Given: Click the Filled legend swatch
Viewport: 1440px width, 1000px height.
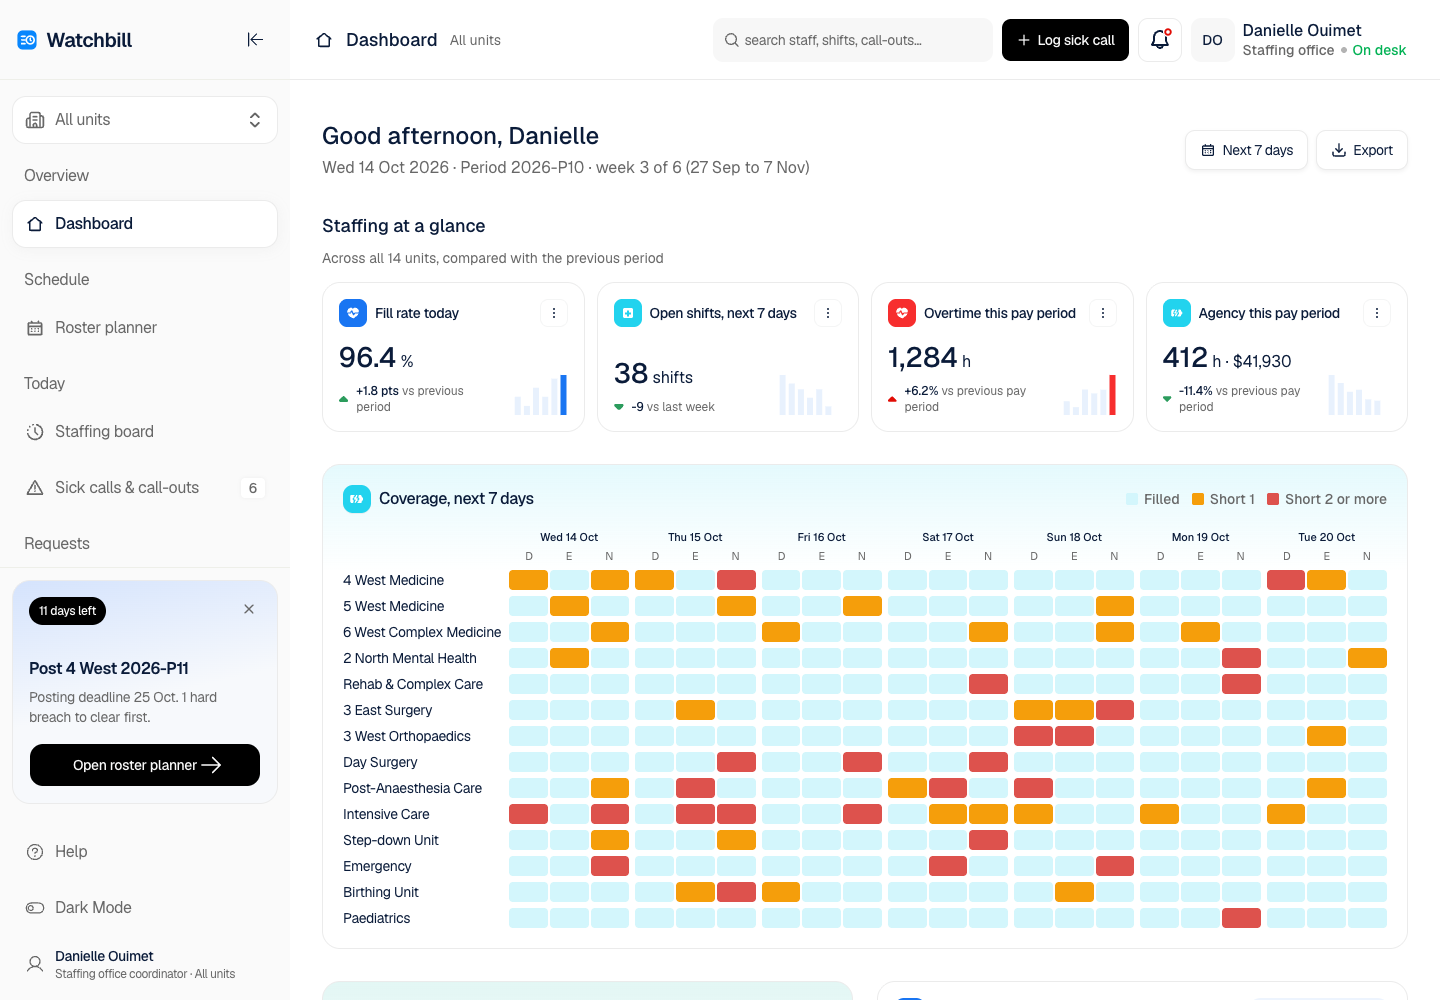Looking at the screenshot, I should tap(1132, 499).
